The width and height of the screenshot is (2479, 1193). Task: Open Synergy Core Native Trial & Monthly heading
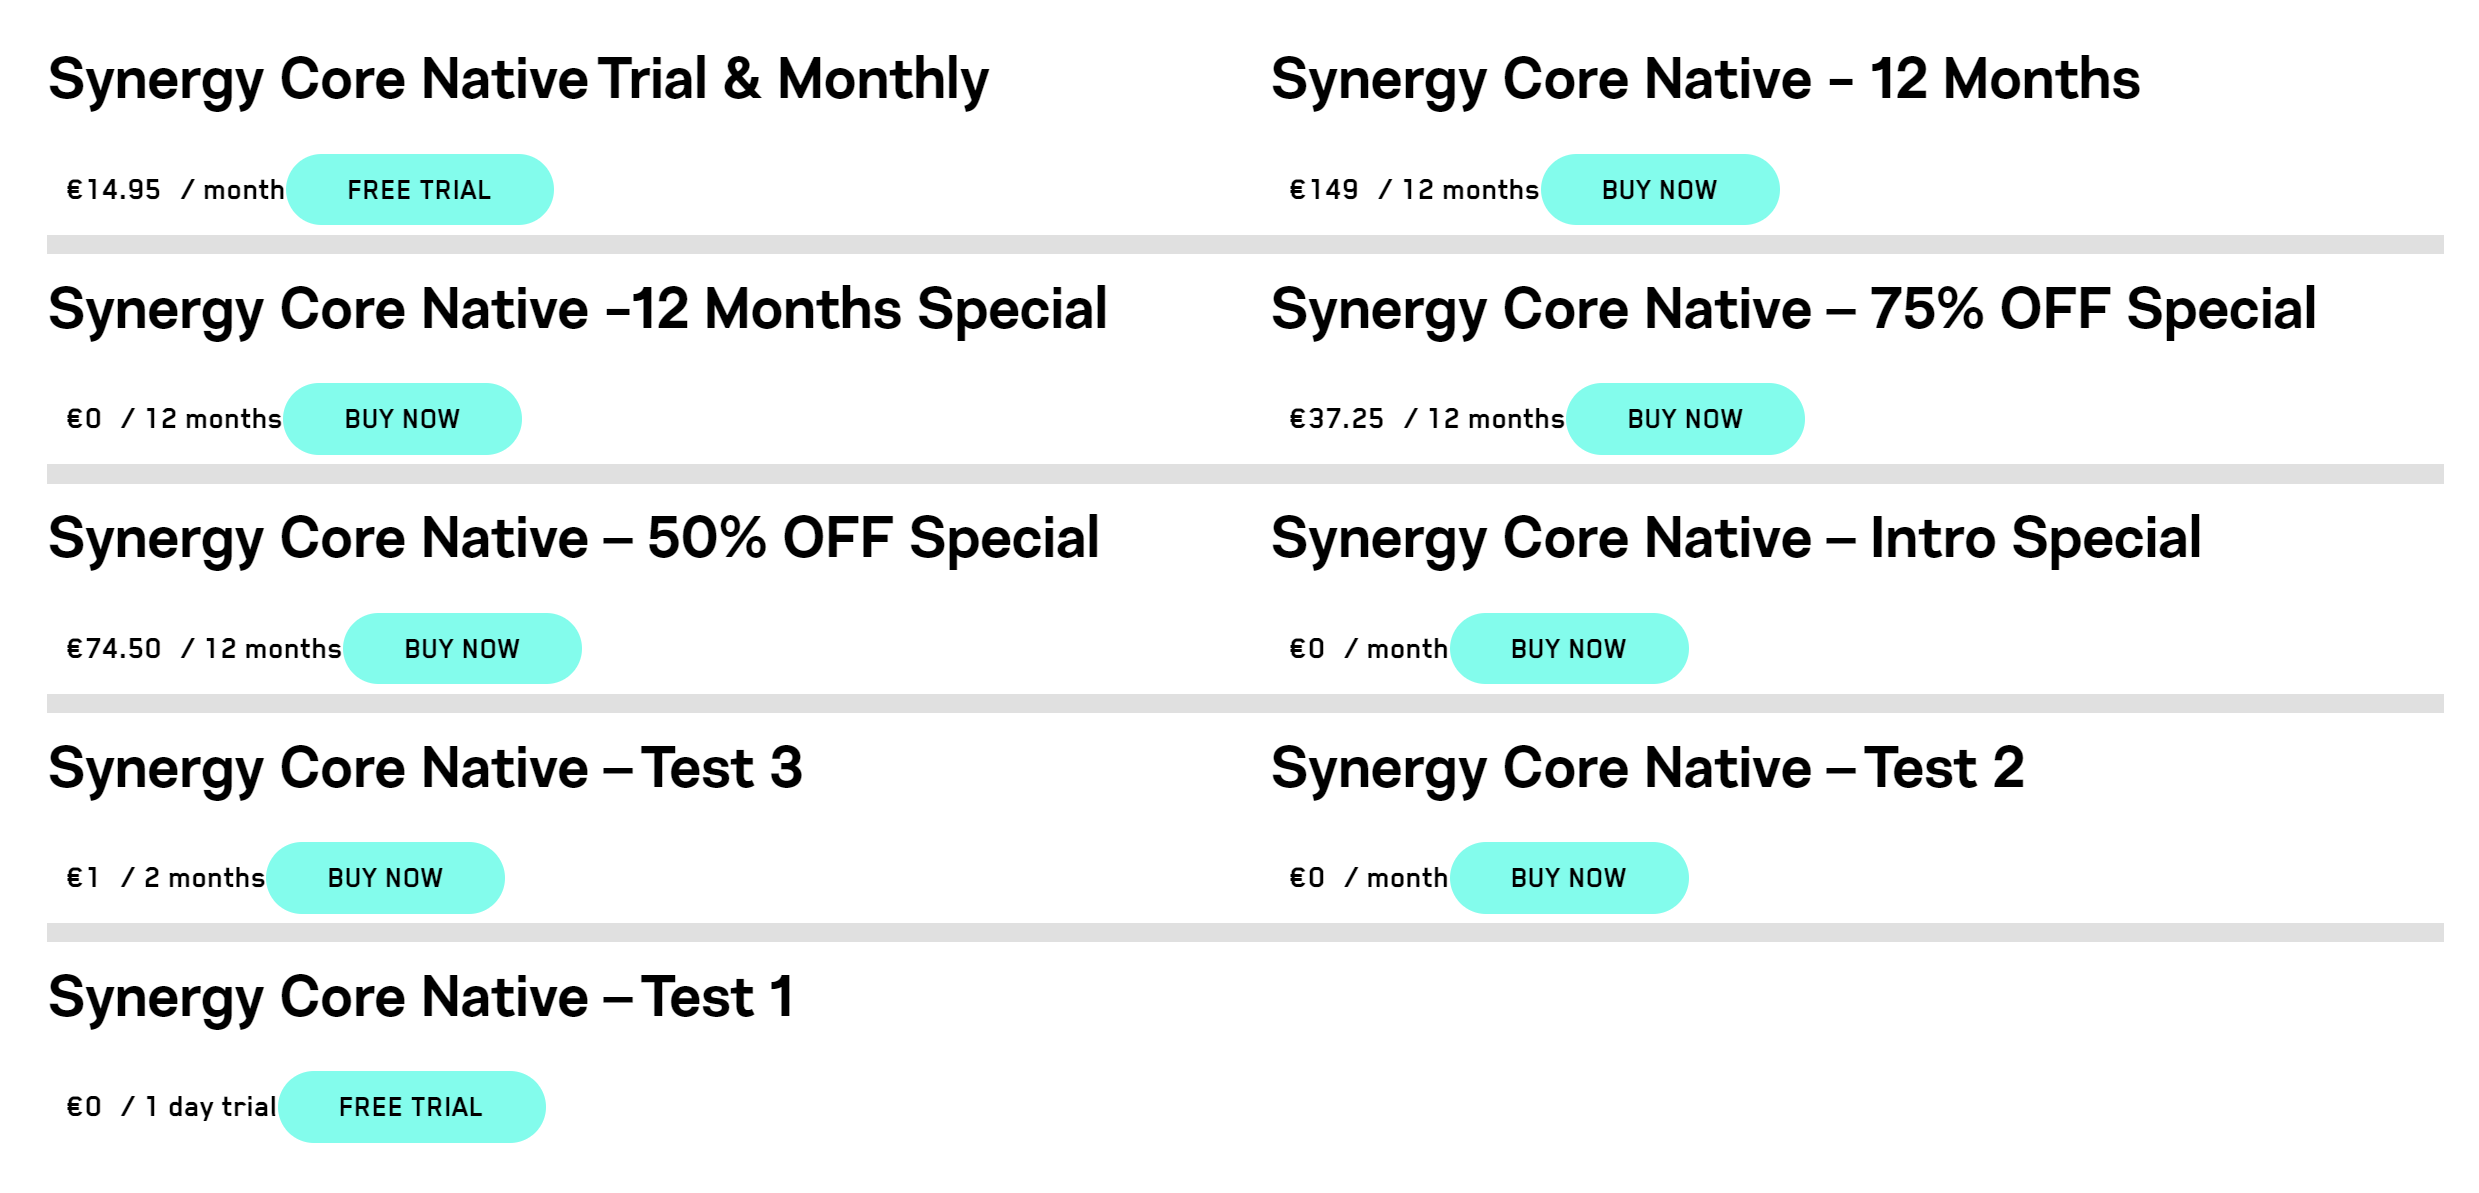518,80
